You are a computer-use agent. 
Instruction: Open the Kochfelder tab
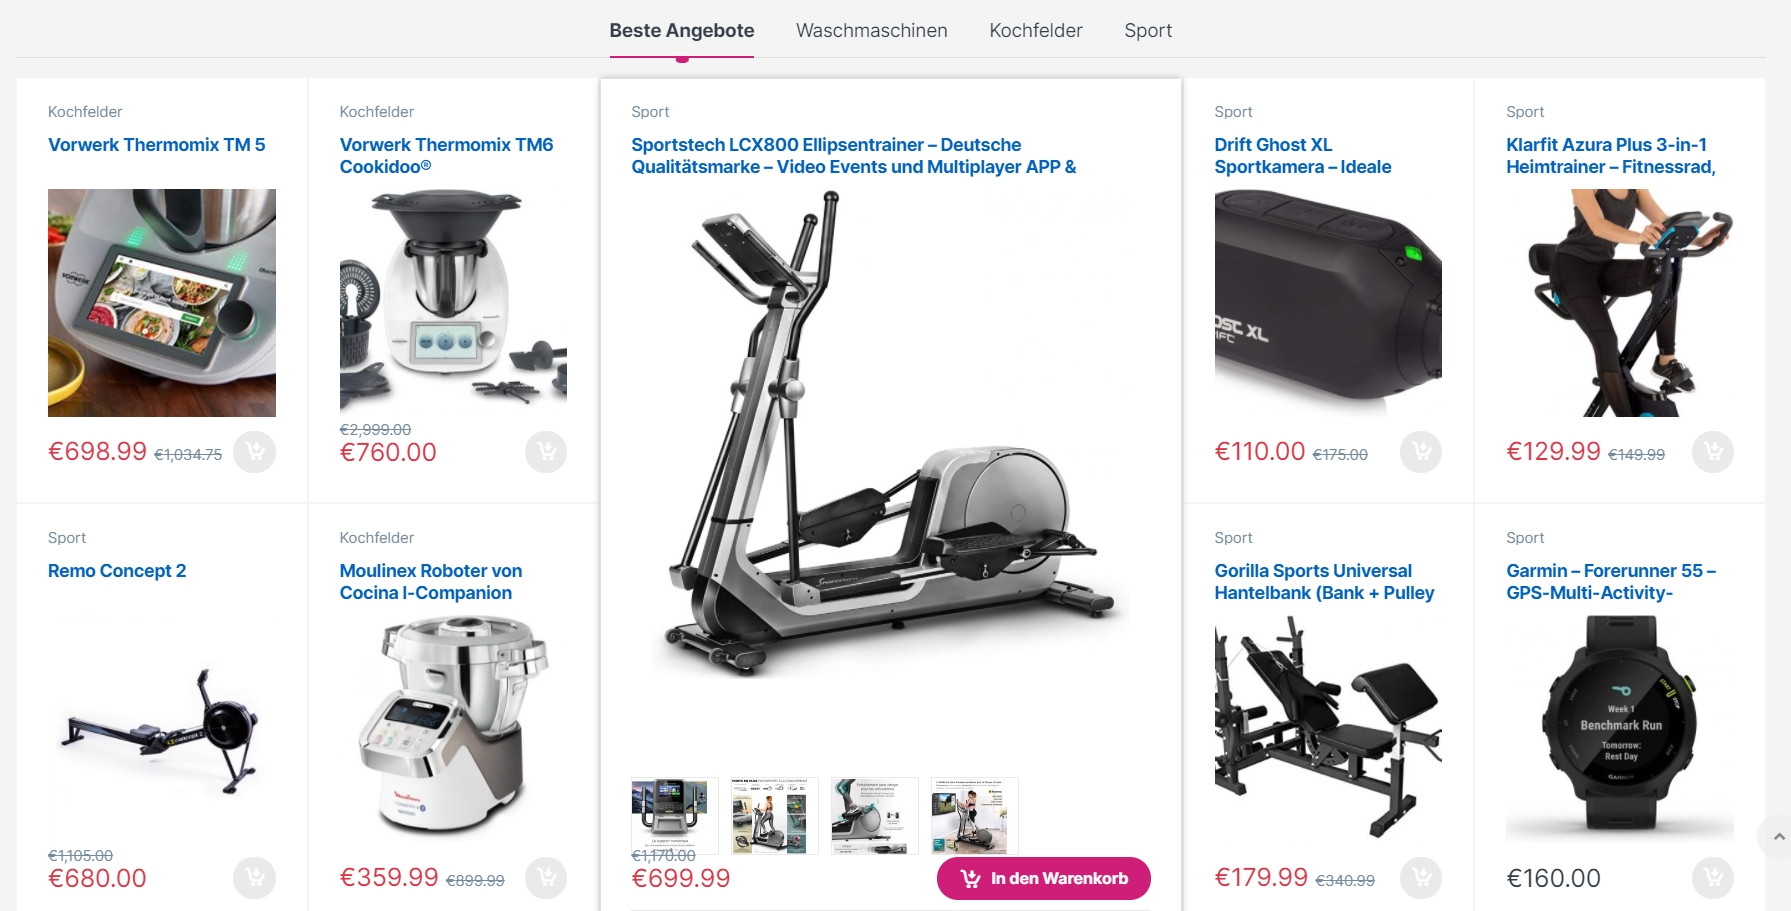tap(1036, 31)
